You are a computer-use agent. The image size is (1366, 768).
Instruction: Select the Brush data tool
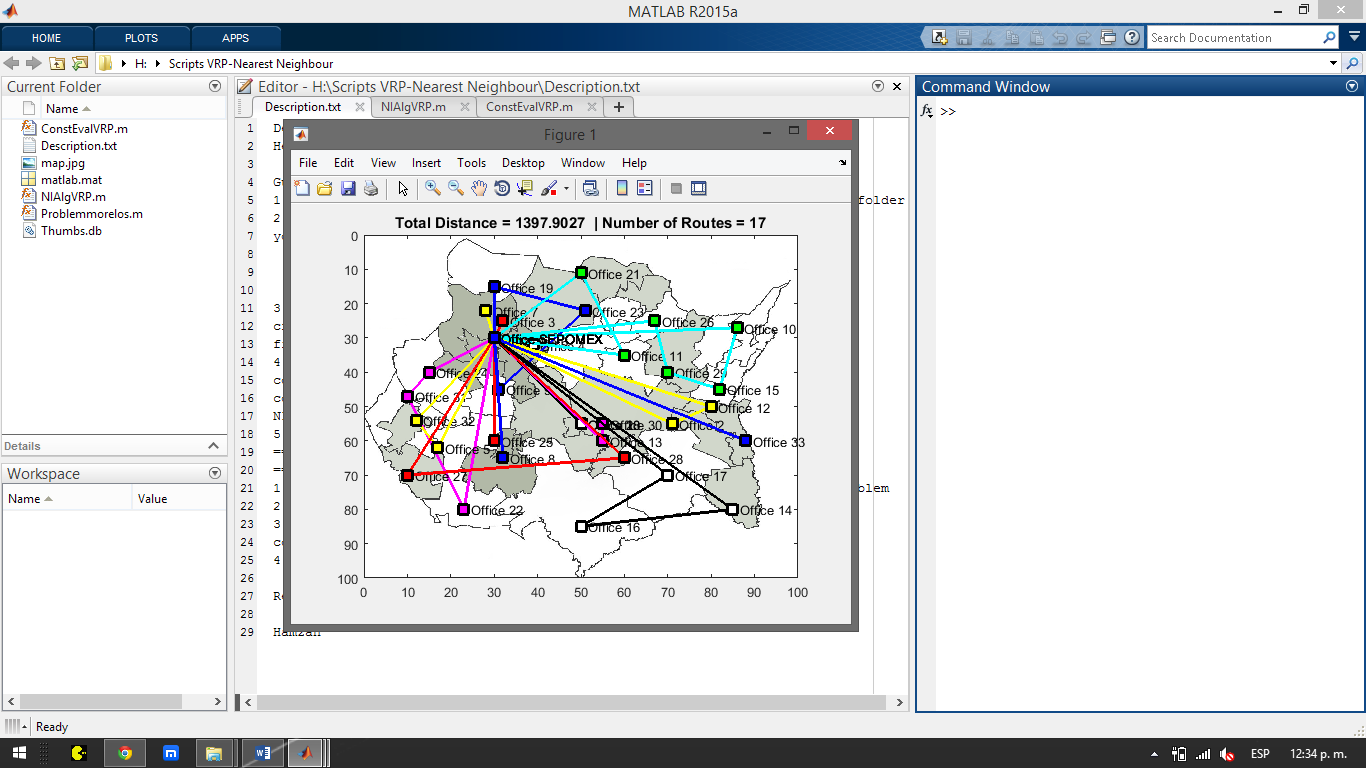(x=548, y=188)
